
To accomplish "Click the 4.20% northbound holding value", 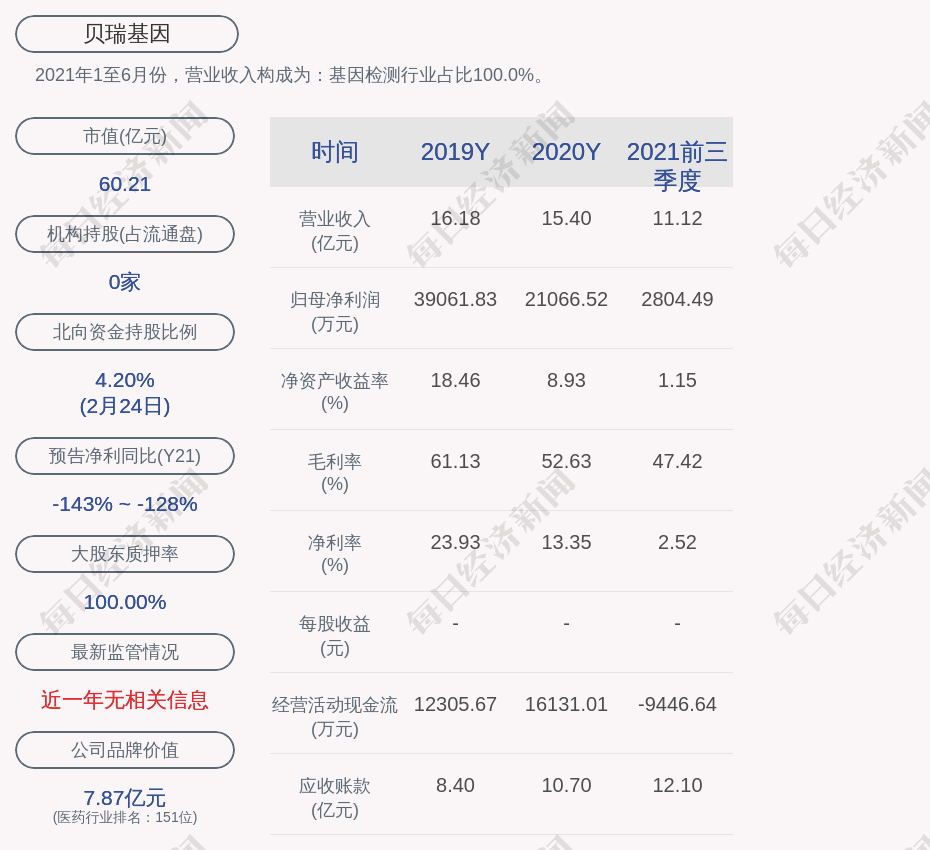I will (x=125, y=380).
